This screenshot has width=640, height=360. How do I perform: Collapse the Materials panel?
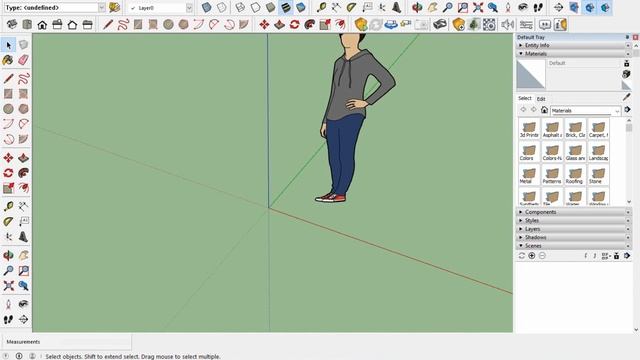tap(573, 53)
